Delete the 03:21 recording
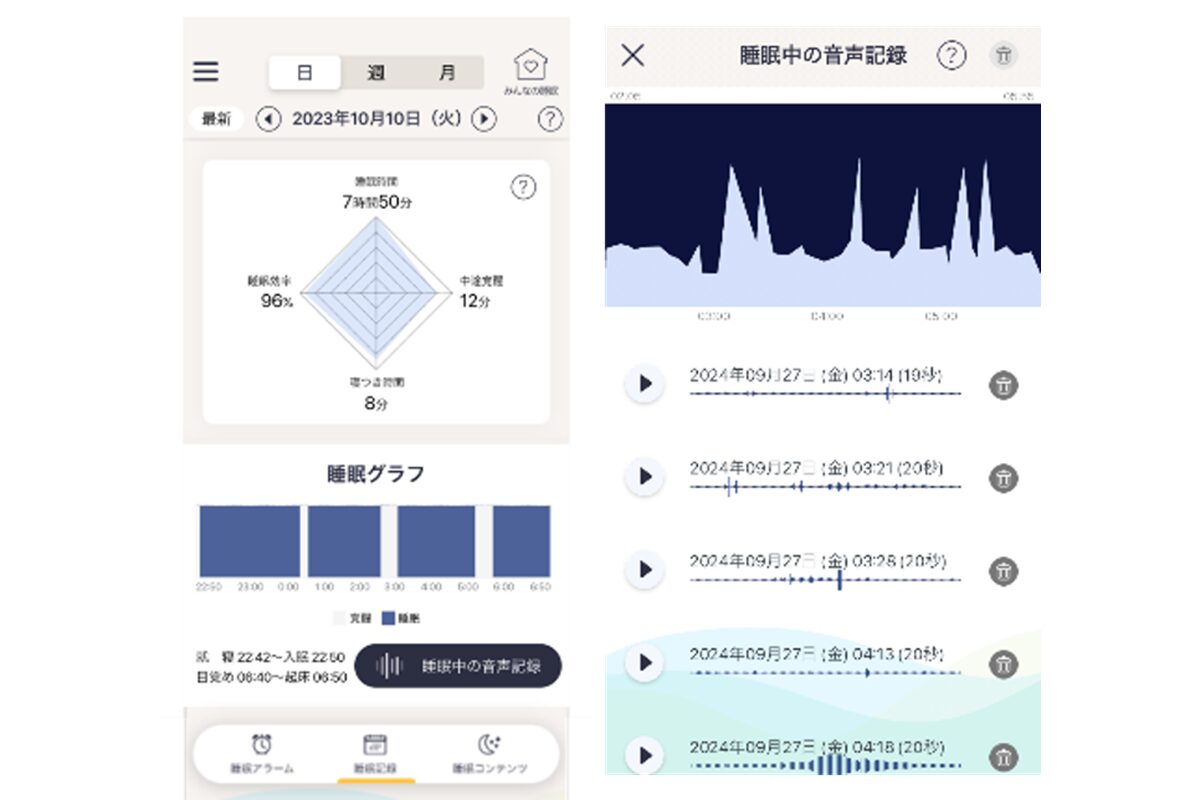Image resolution: width=1200 pixels, height=800 pixels. [x=1003, y=478]
